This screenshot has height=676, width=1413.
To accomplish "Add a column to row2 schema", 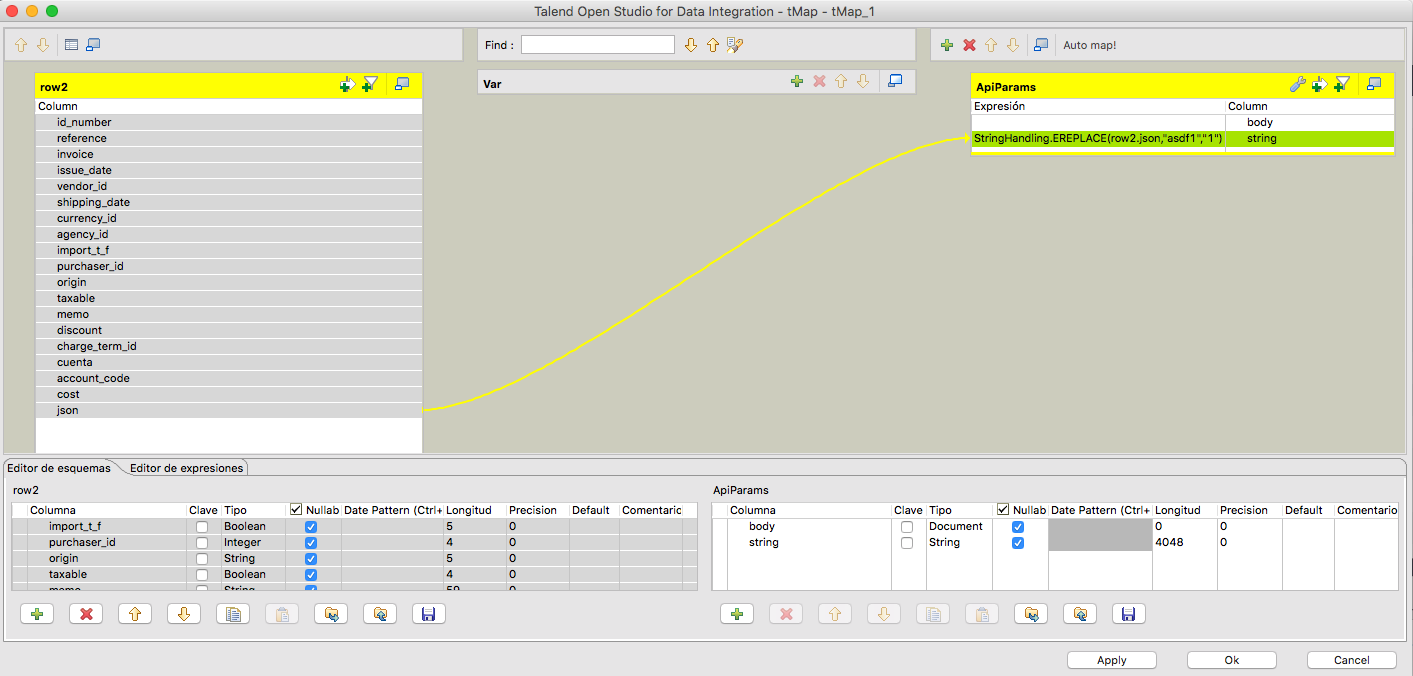I will click(37, 614).
